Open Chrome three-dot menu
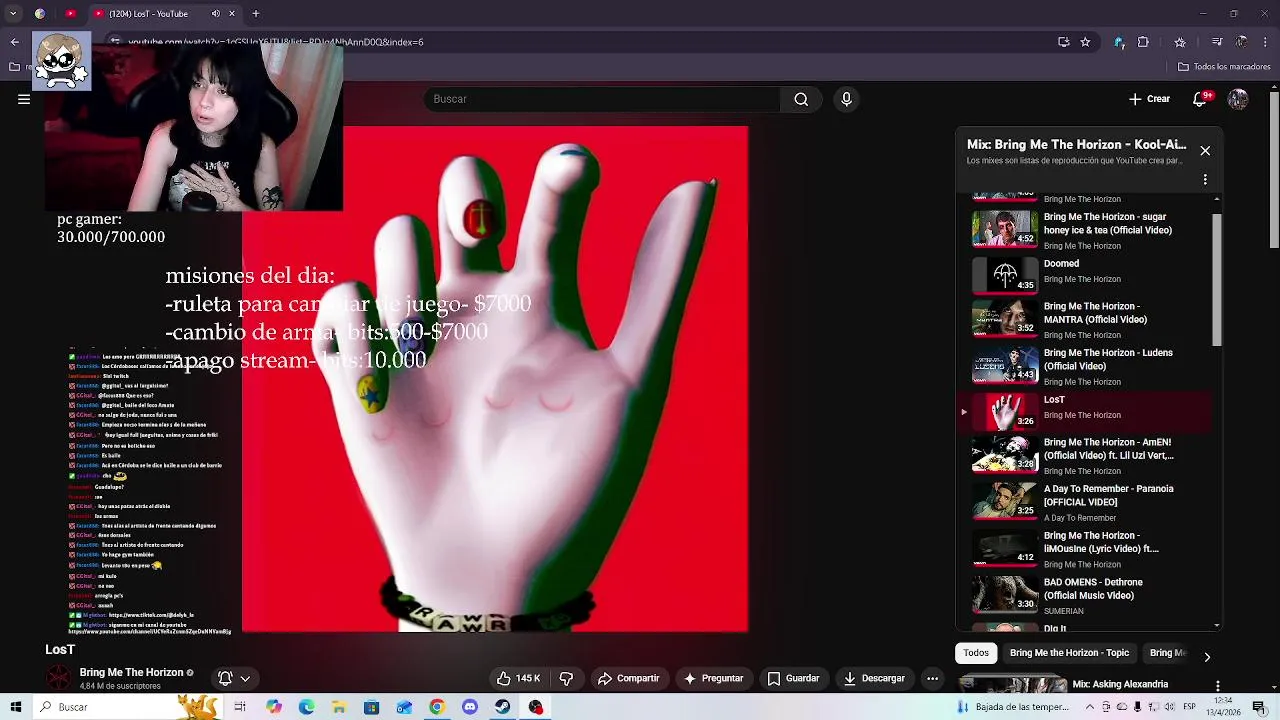Viewport: 1280px width, 720px height. (1266, 42)
